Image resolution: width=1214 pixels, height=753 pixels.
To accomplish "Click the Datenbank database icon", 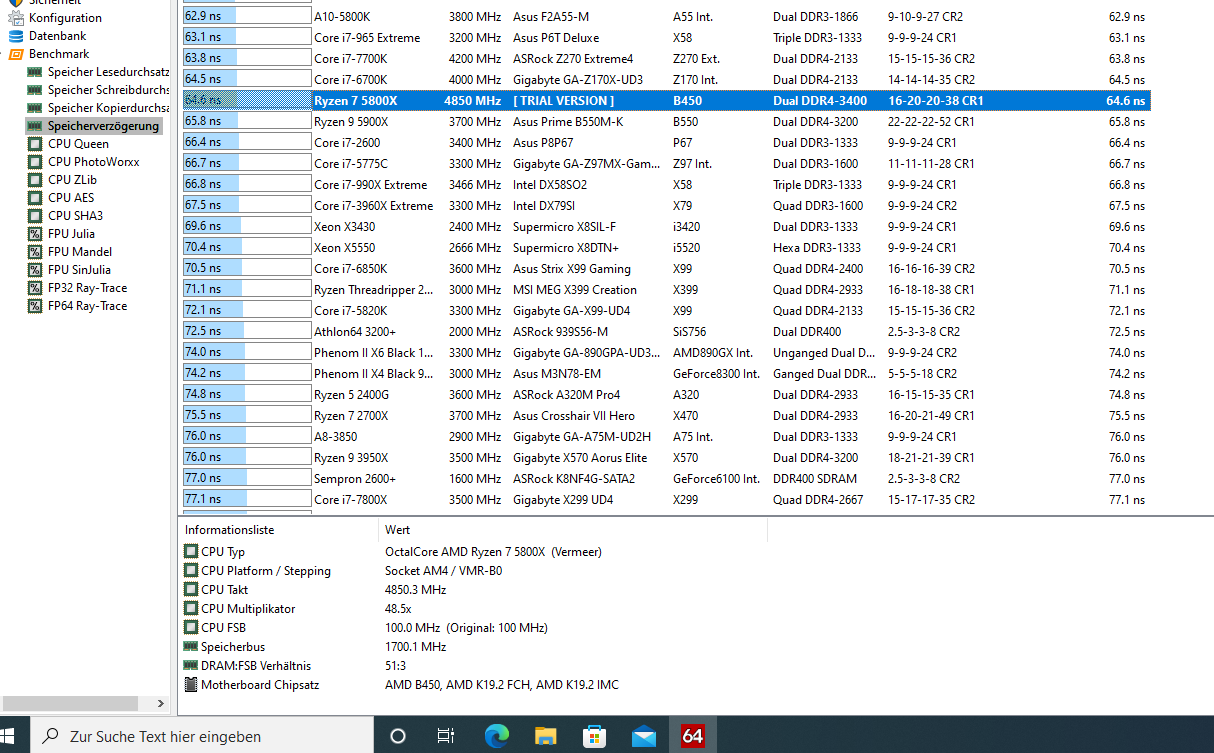I will 16,36.
